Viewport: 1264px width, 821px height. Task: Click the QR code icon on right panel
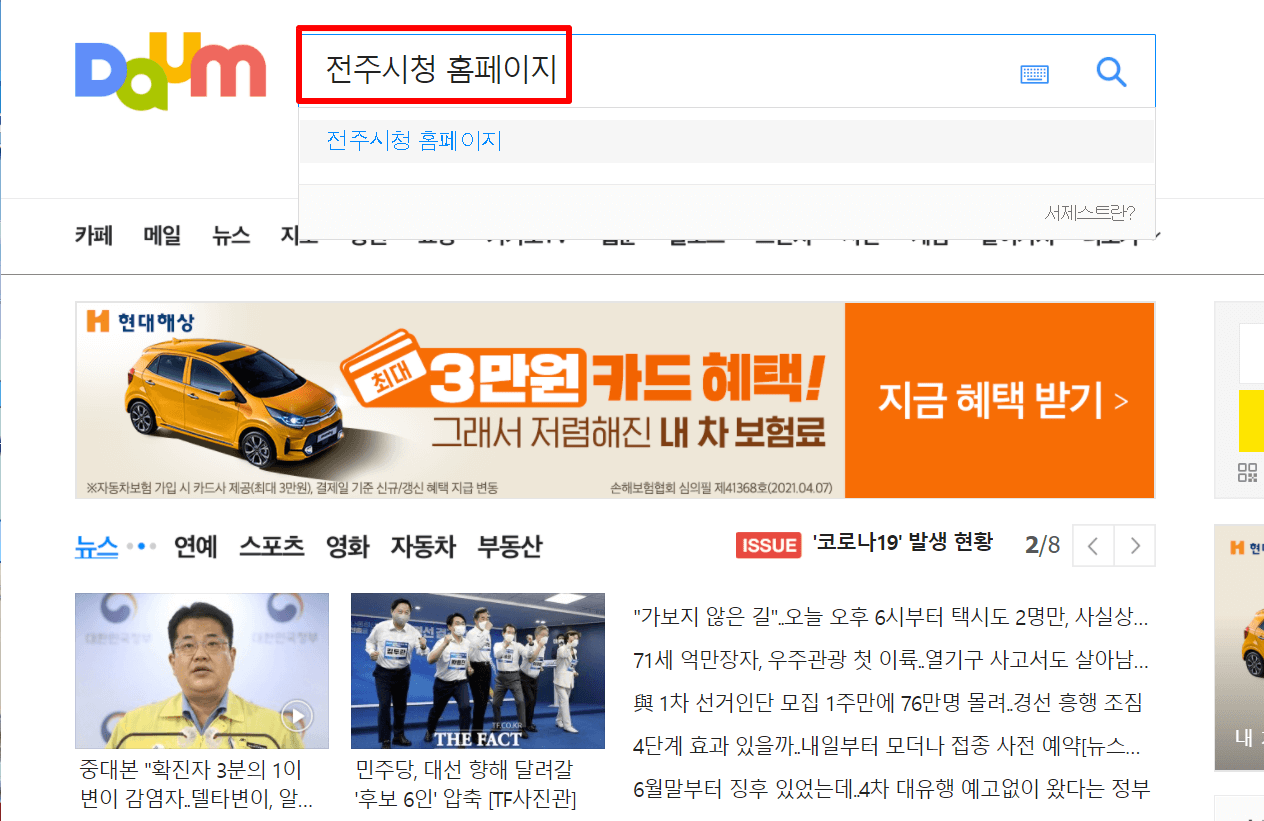click(1247, 474)
